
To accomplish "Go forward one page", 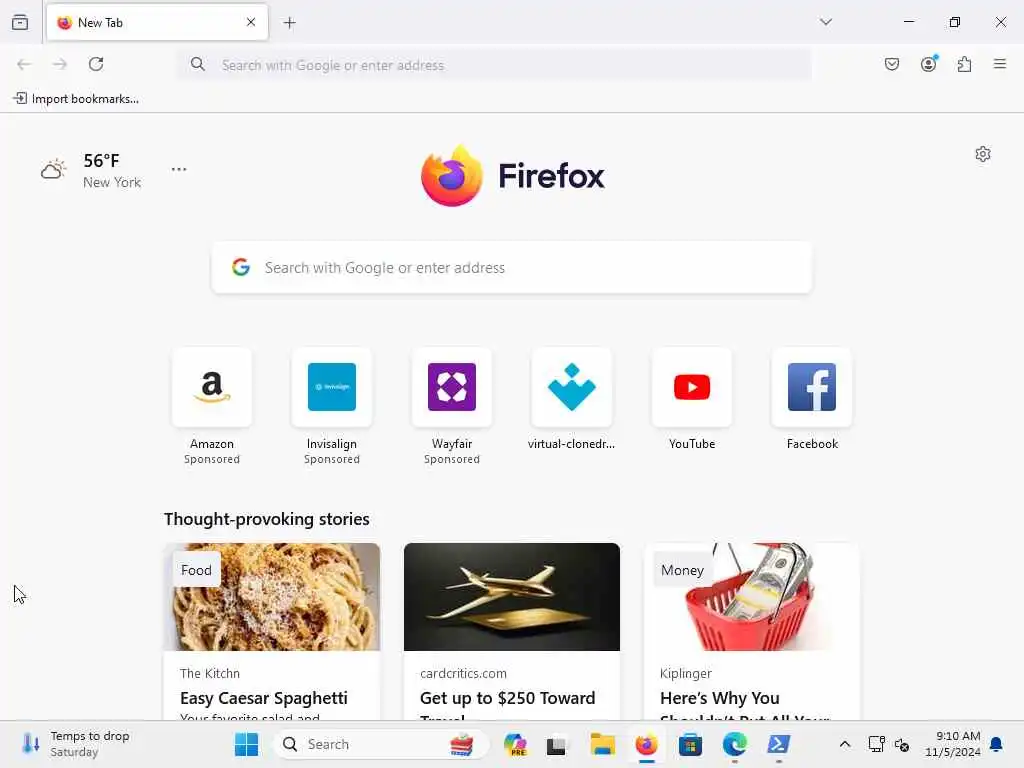I will coord(60,64).
